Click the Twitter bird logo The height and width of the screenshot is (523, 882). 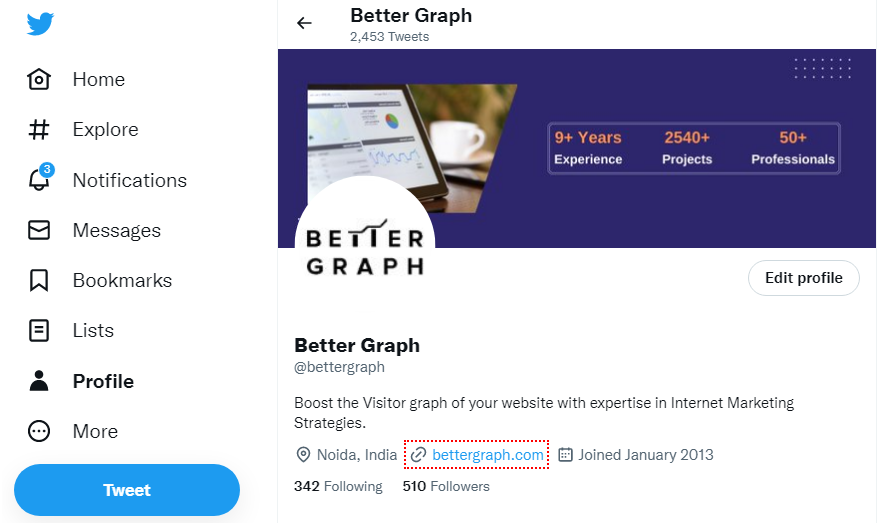point(40,23)
